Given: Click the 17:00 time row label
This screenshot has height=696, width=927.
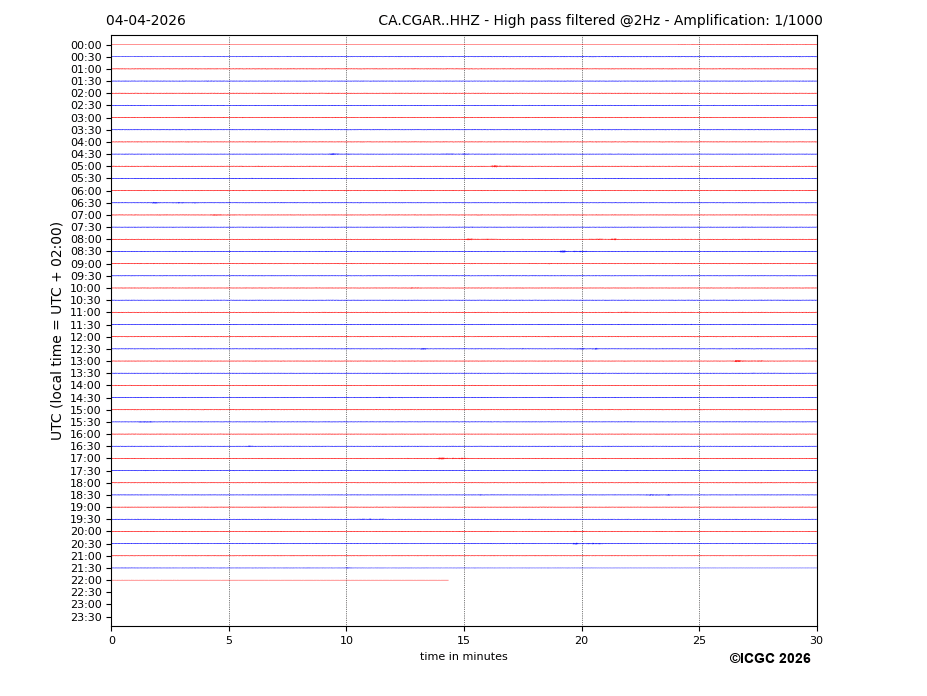Looking at the screenshot, I should click(x=86, y=458).
